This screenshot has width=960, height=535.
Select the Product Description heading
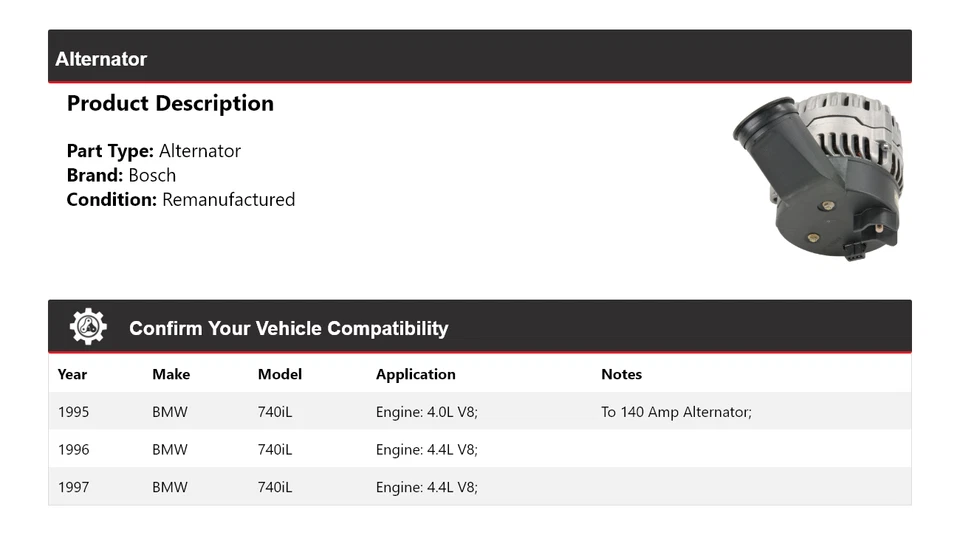coord(170,103)
